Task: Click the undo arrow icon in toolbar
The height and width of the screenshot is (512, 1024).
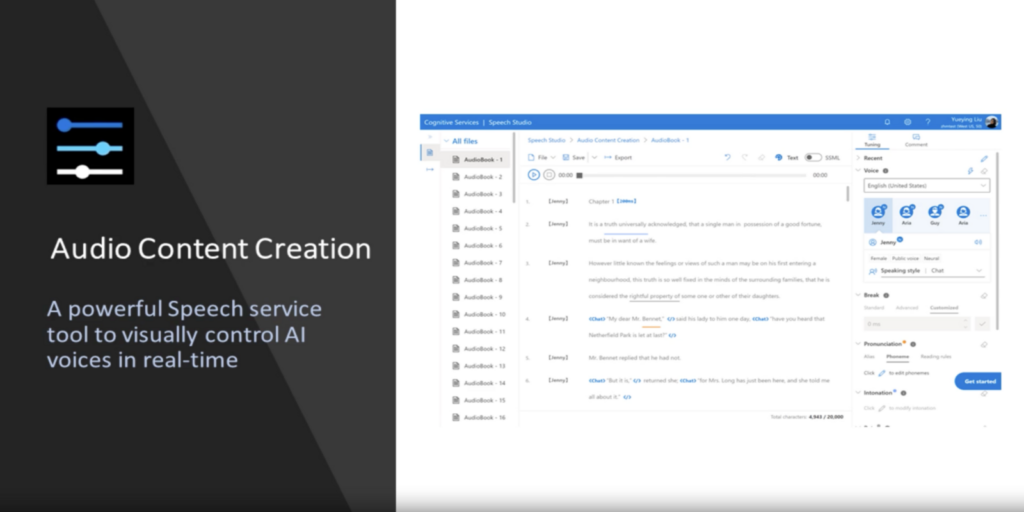Action: pos(728,157)
